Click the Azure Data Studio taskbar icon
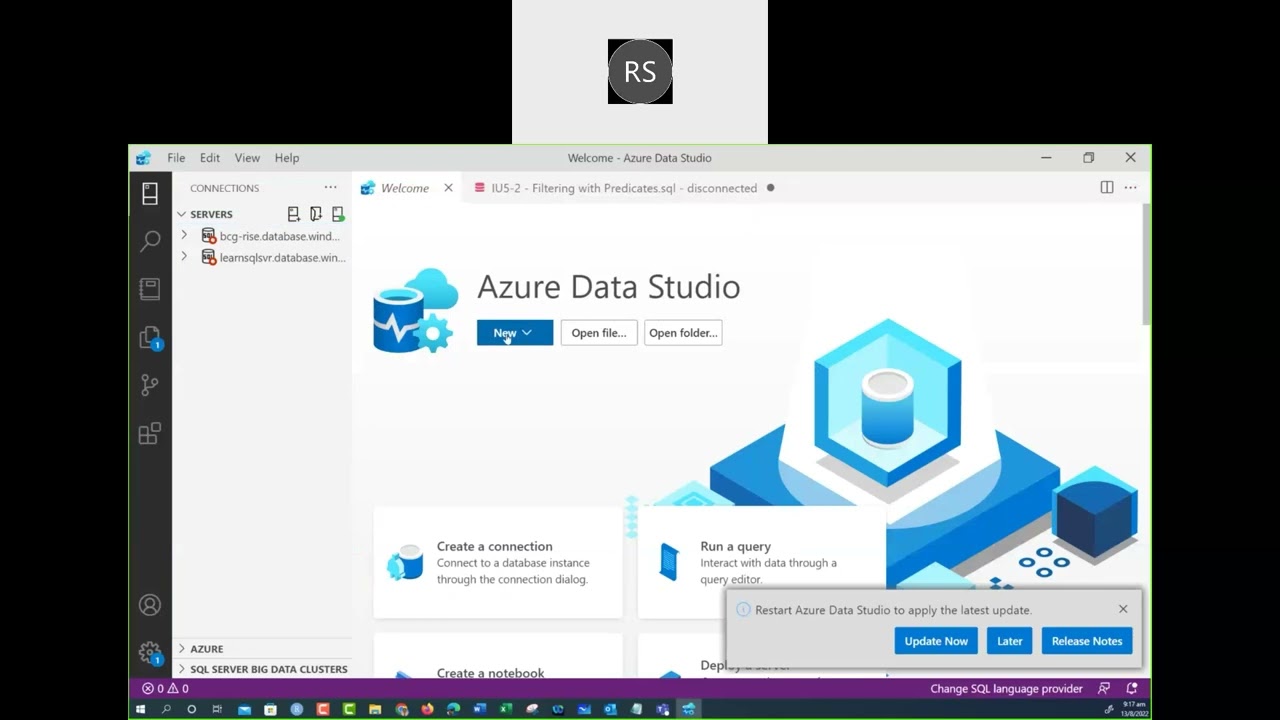This screenshot has width=1280, height=720. pyautogui.click(x=688, y=709)
